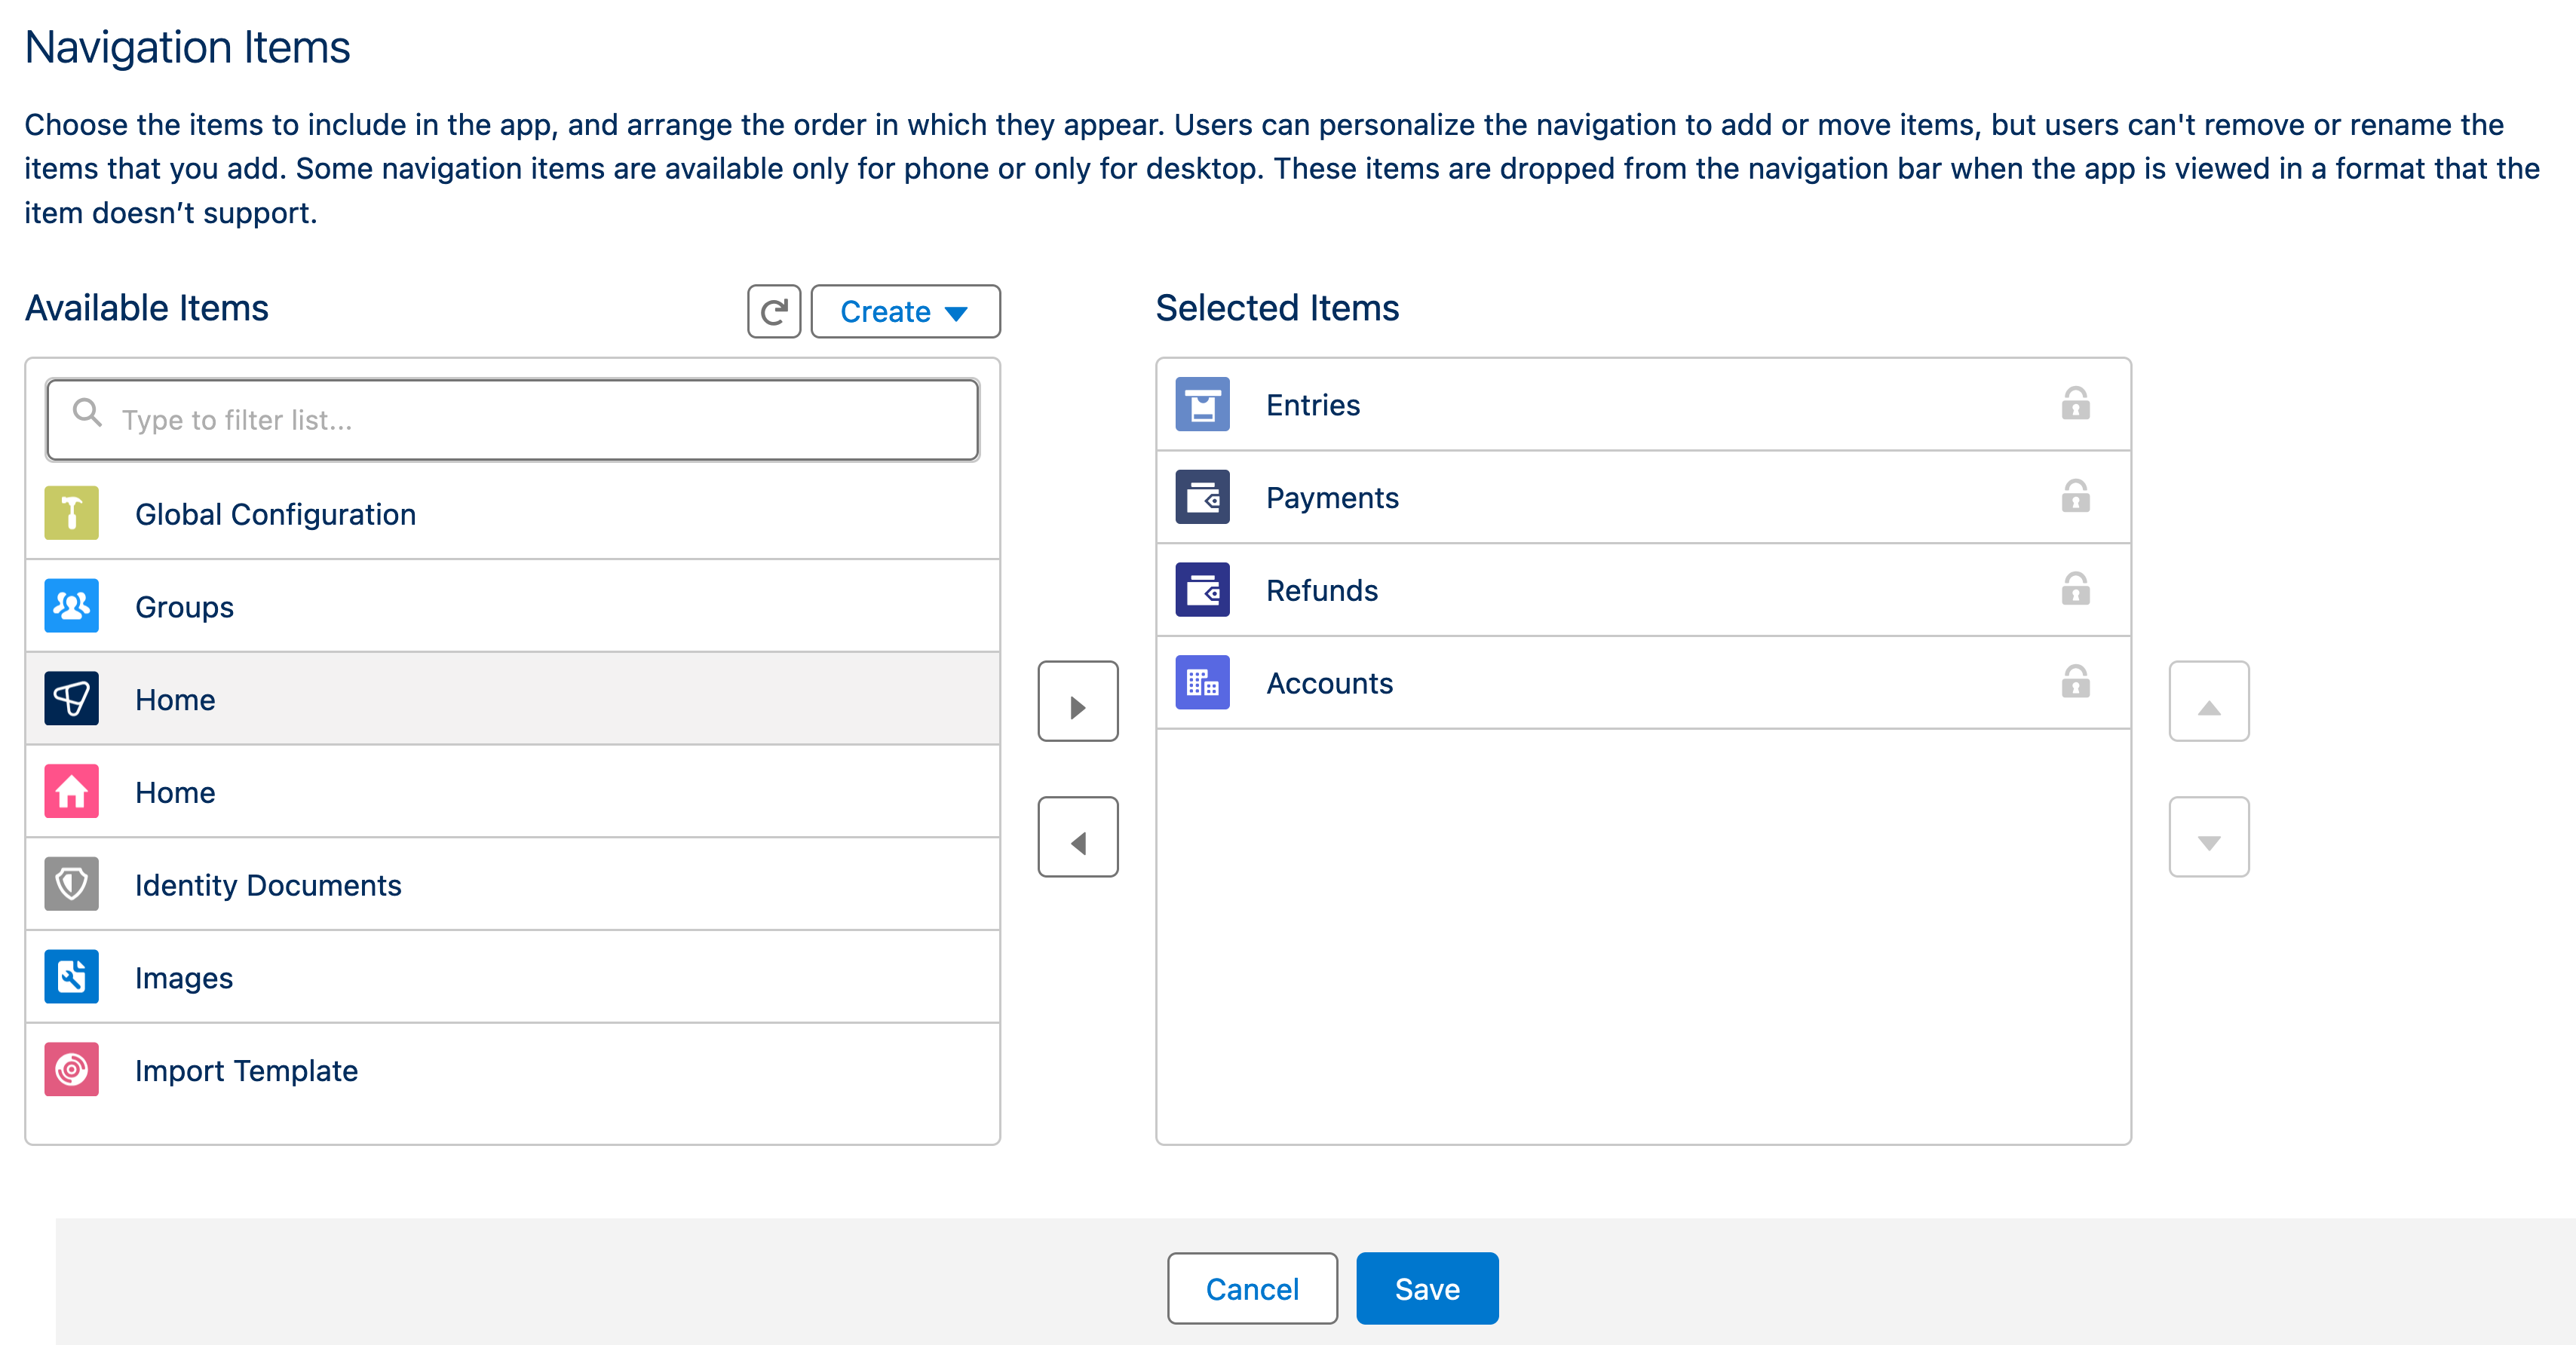The height and width of the screenshot is (1345, 2576).
Task: Click the Import Template target icon
Action: (x=71, y=1070)
